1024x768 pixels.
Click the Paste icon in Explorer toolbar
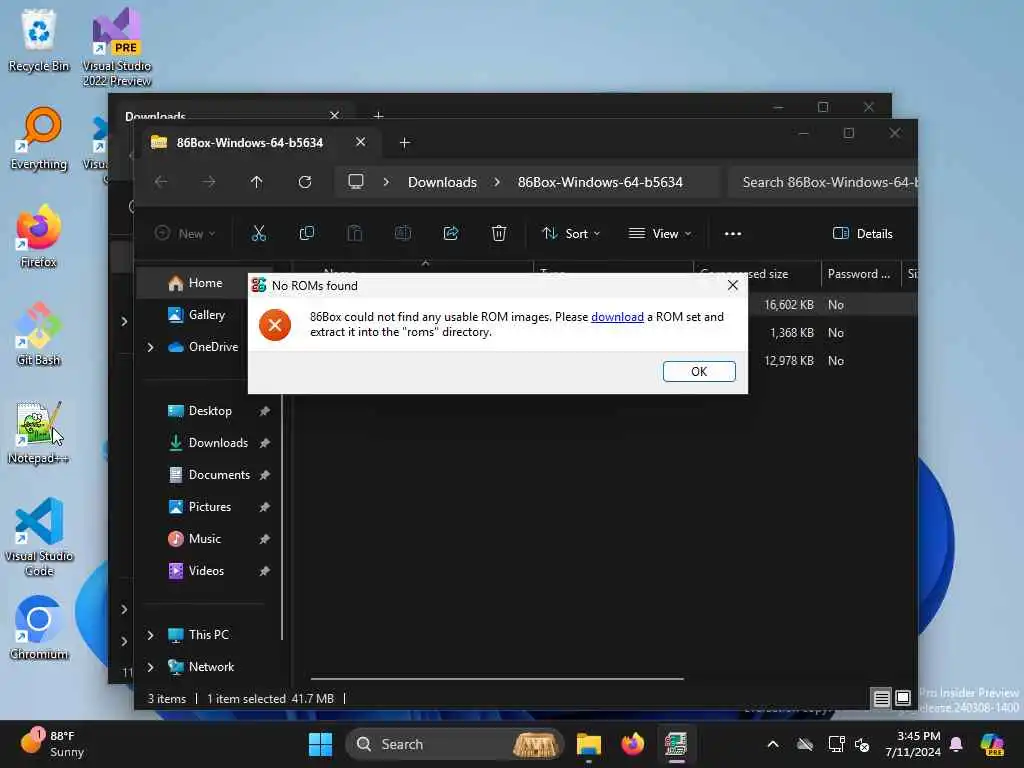point(355,233)
